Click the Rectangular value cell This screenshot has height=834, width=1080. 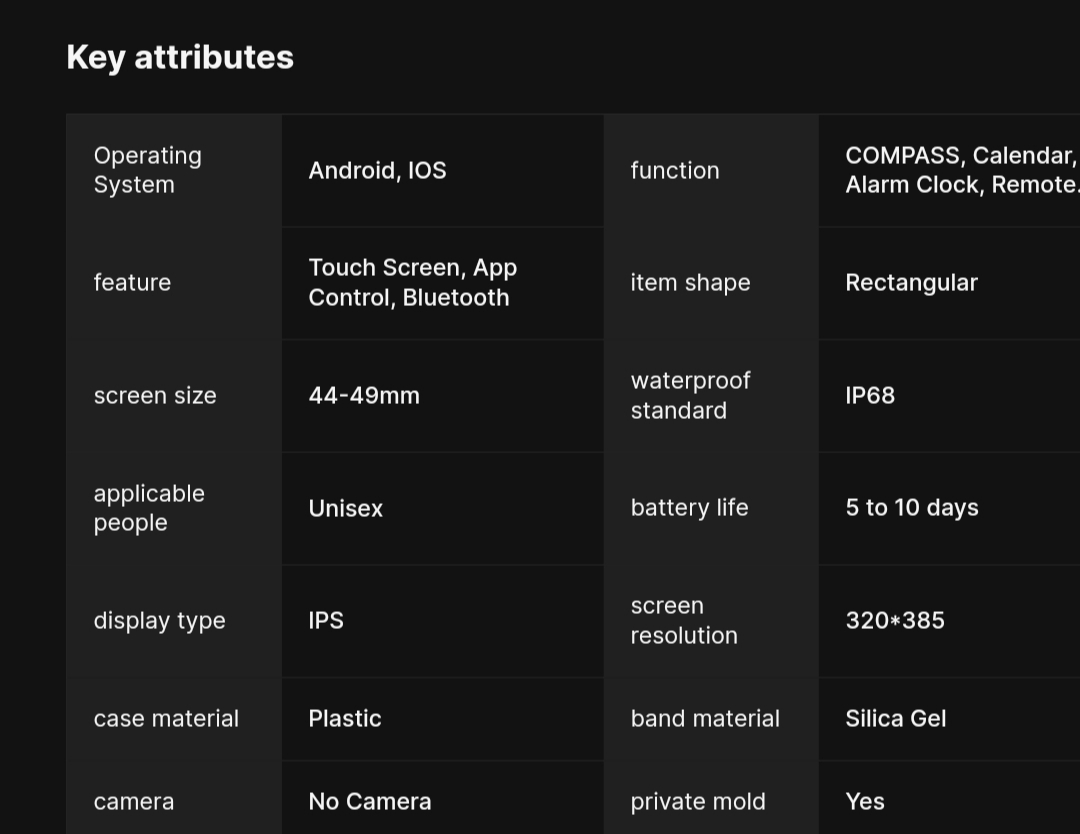point(911,282)
